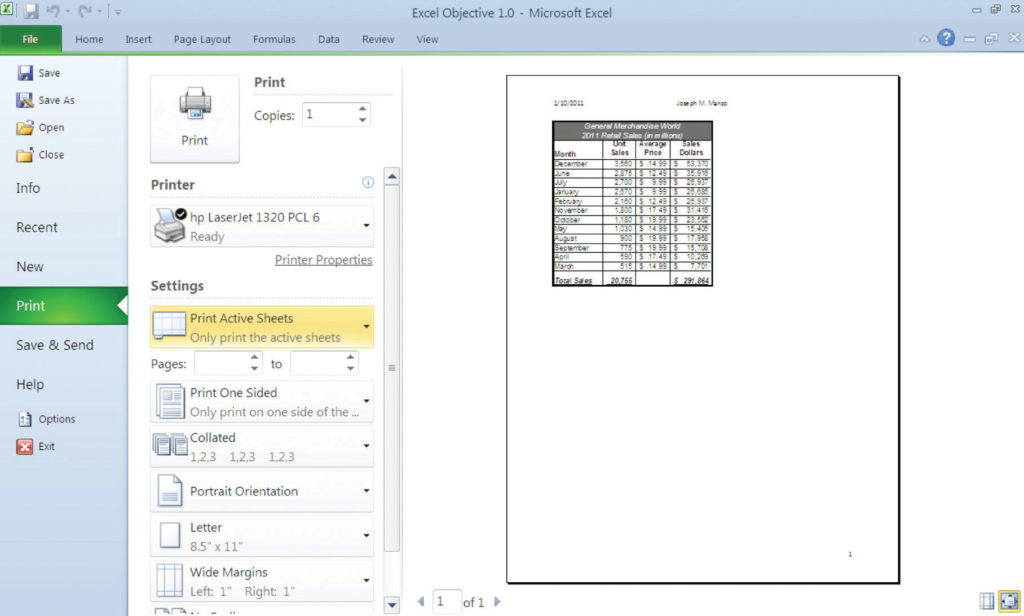Image resolution: width=1024 pixels, height=616 pixels.
Task: Click the Undo icon in Quick Access Toolbar
Action: click(53, 11)
